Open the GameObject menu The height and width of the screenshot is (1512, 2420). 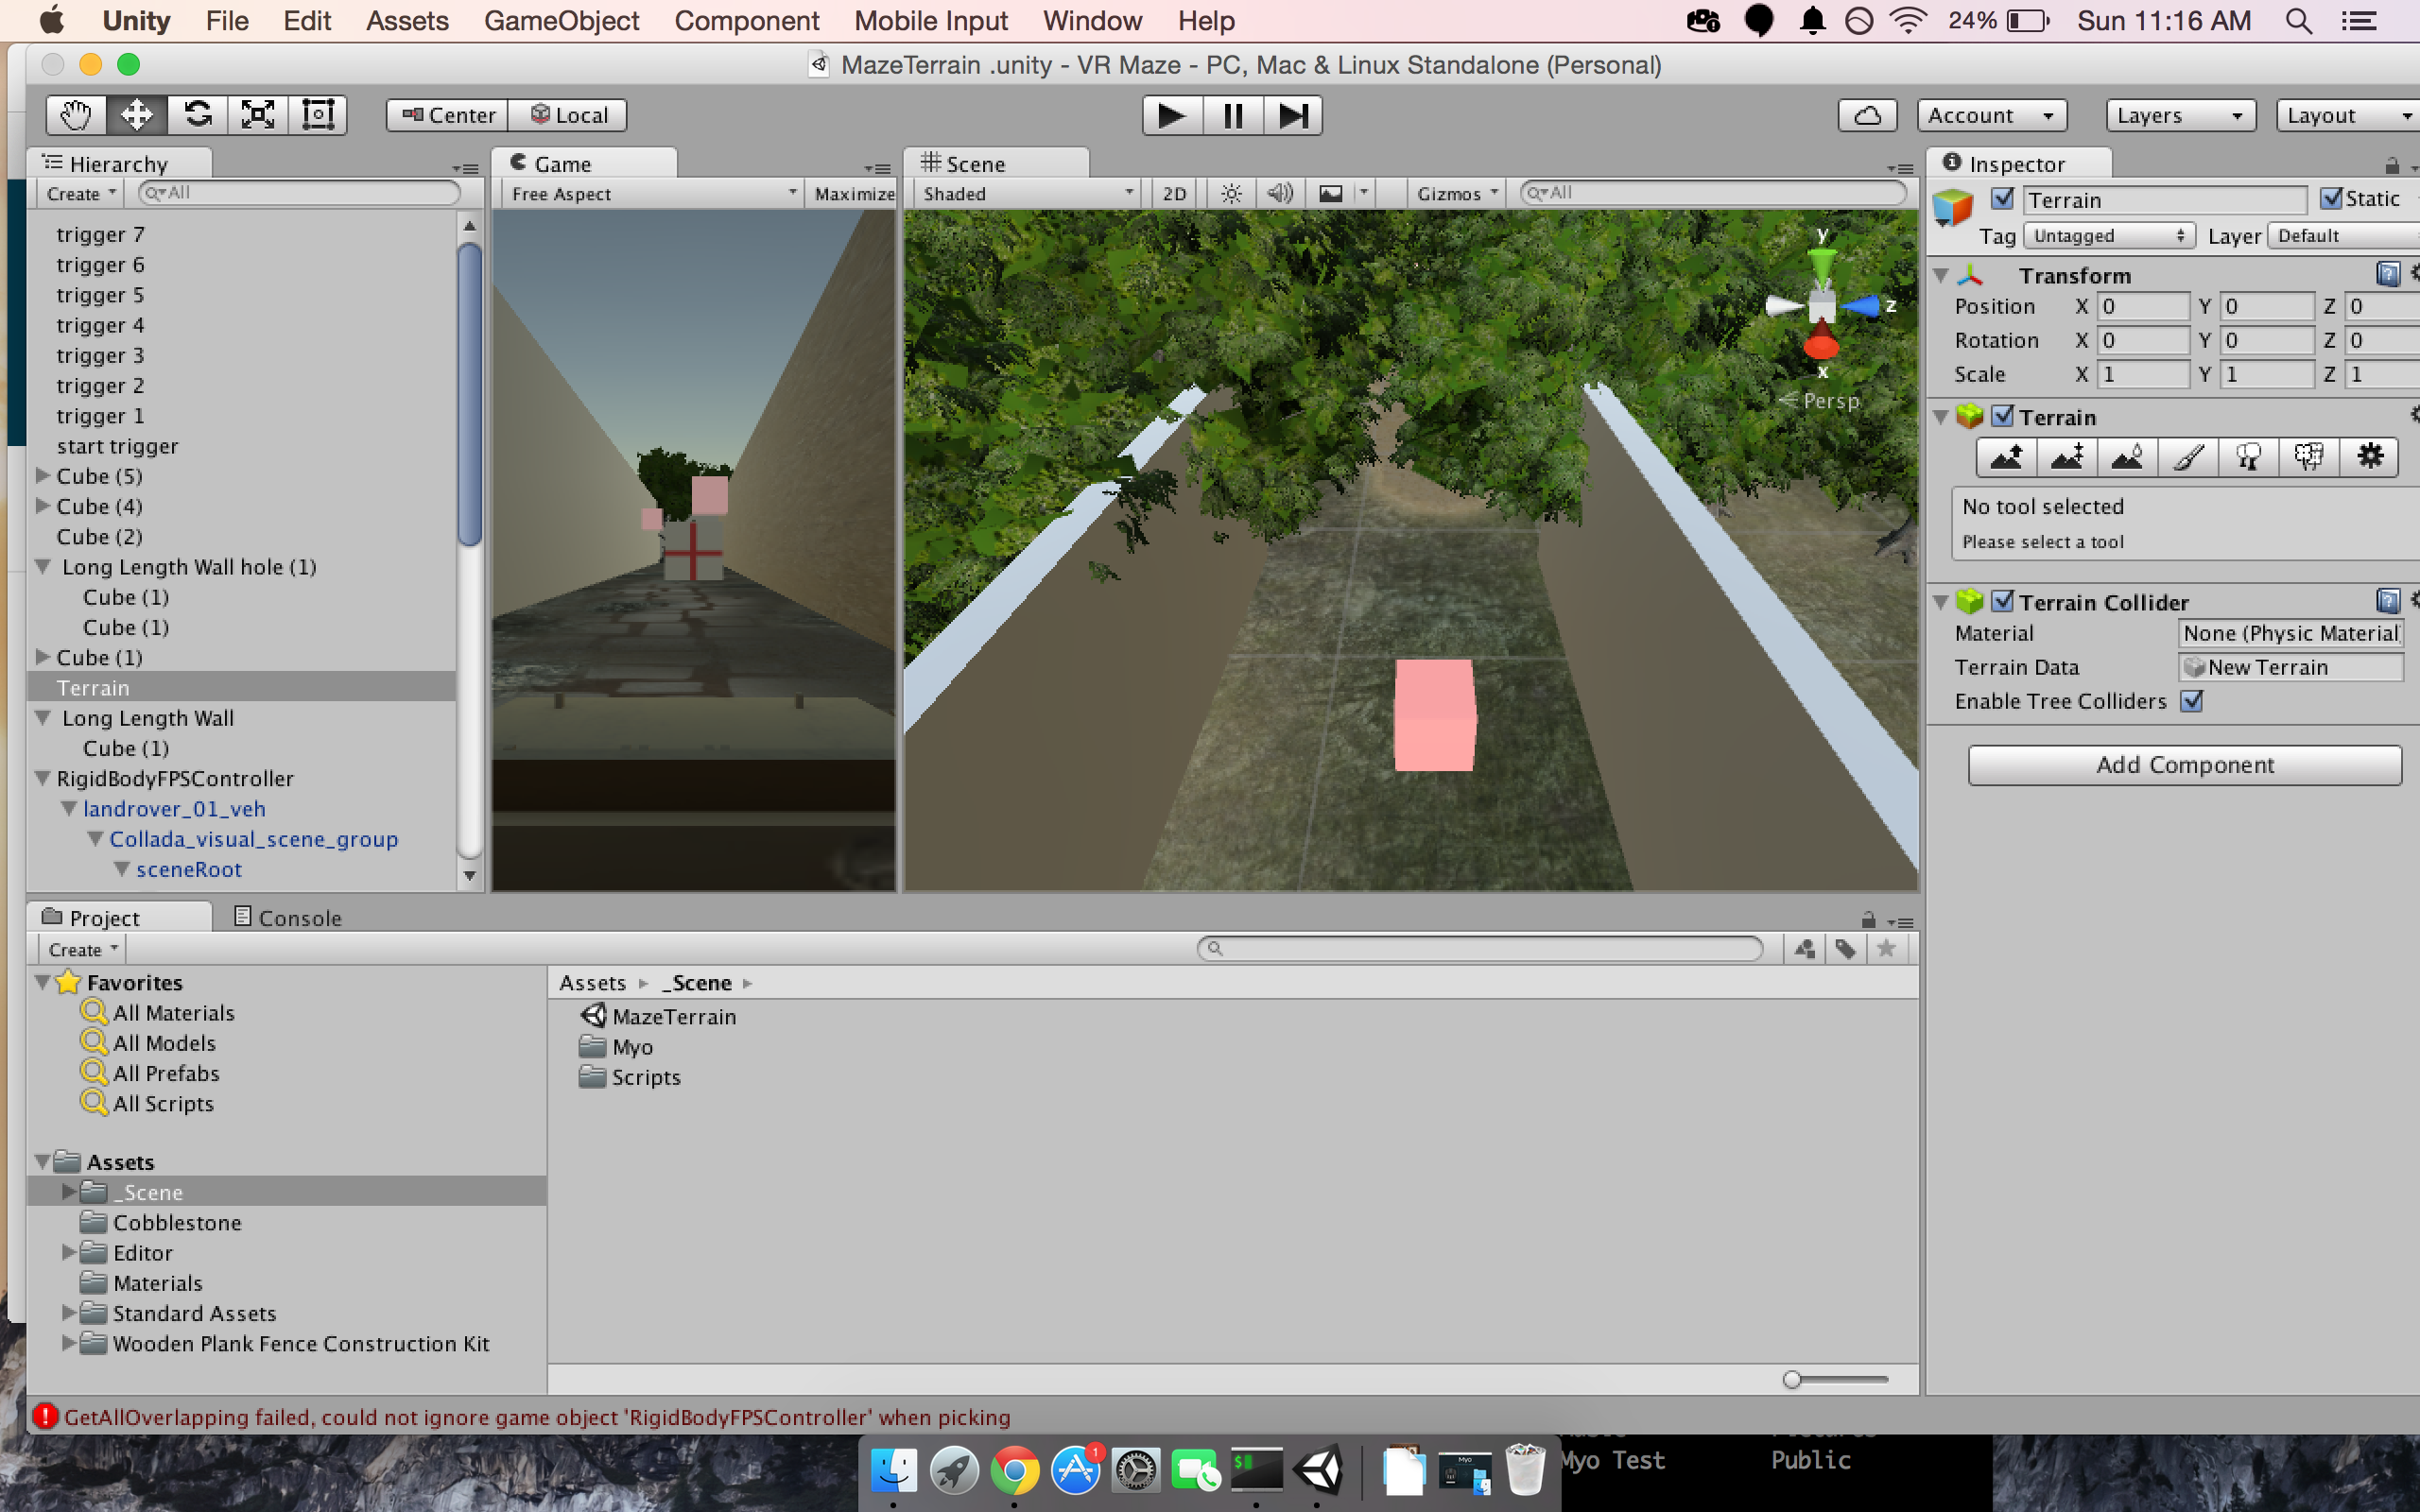click(561, 21)
